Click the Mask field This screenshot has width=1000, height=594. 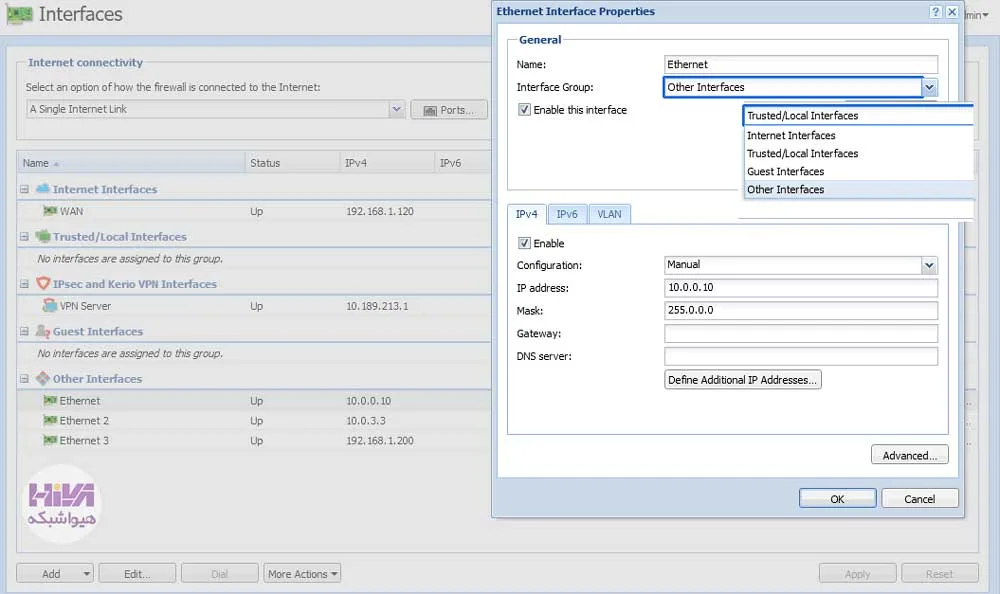(x=801, y=311)
